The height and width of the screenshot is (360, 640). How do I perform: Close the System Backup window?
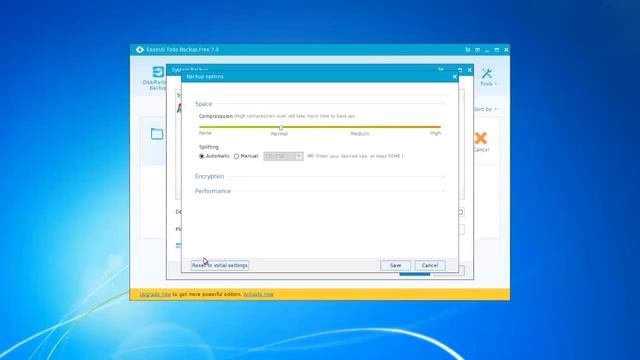pyautogui.click(x=470, y=70)
